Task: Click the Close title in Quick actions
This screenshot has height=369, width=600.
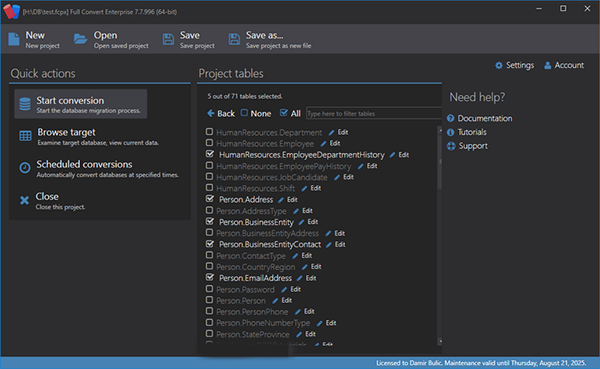Action: [47, 197]
